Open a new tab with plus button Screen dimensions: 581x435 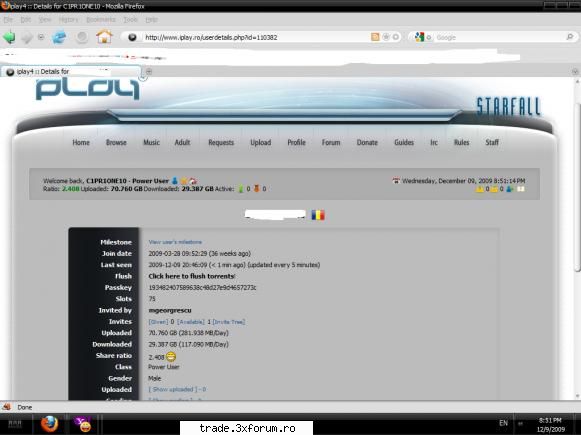(149, 71)
